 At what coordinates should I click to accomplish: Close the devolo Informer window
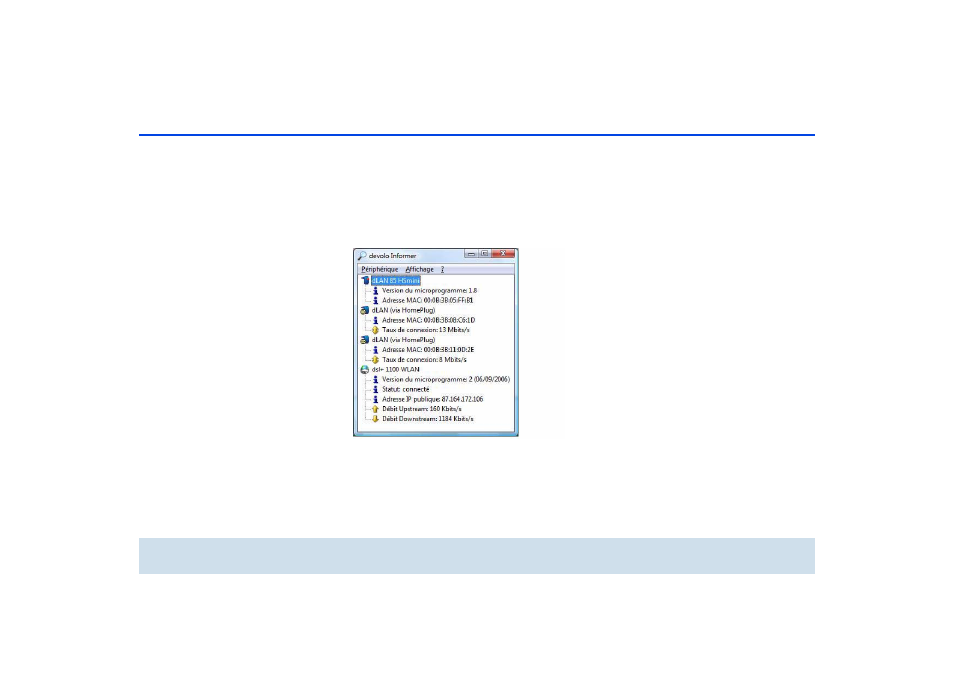click(503, 254)
